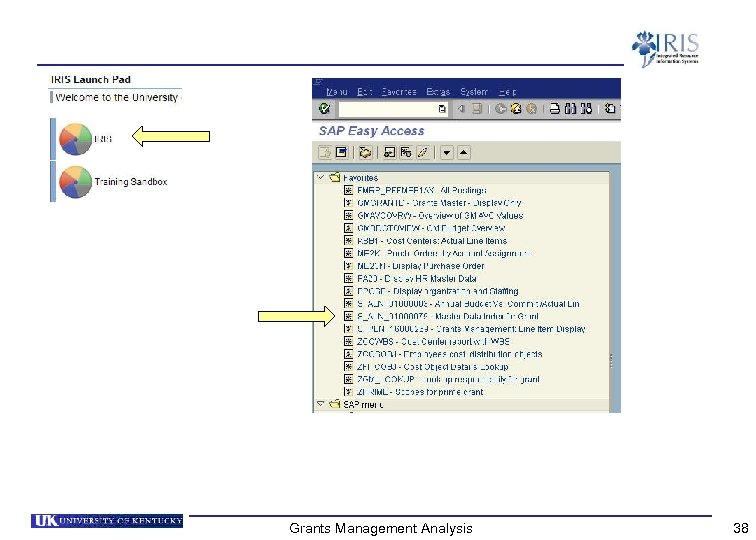This screenshot has height=540, width=756.
Task: Select 'Employees cost distribution objects' favorite
Action: click(450, 354)
